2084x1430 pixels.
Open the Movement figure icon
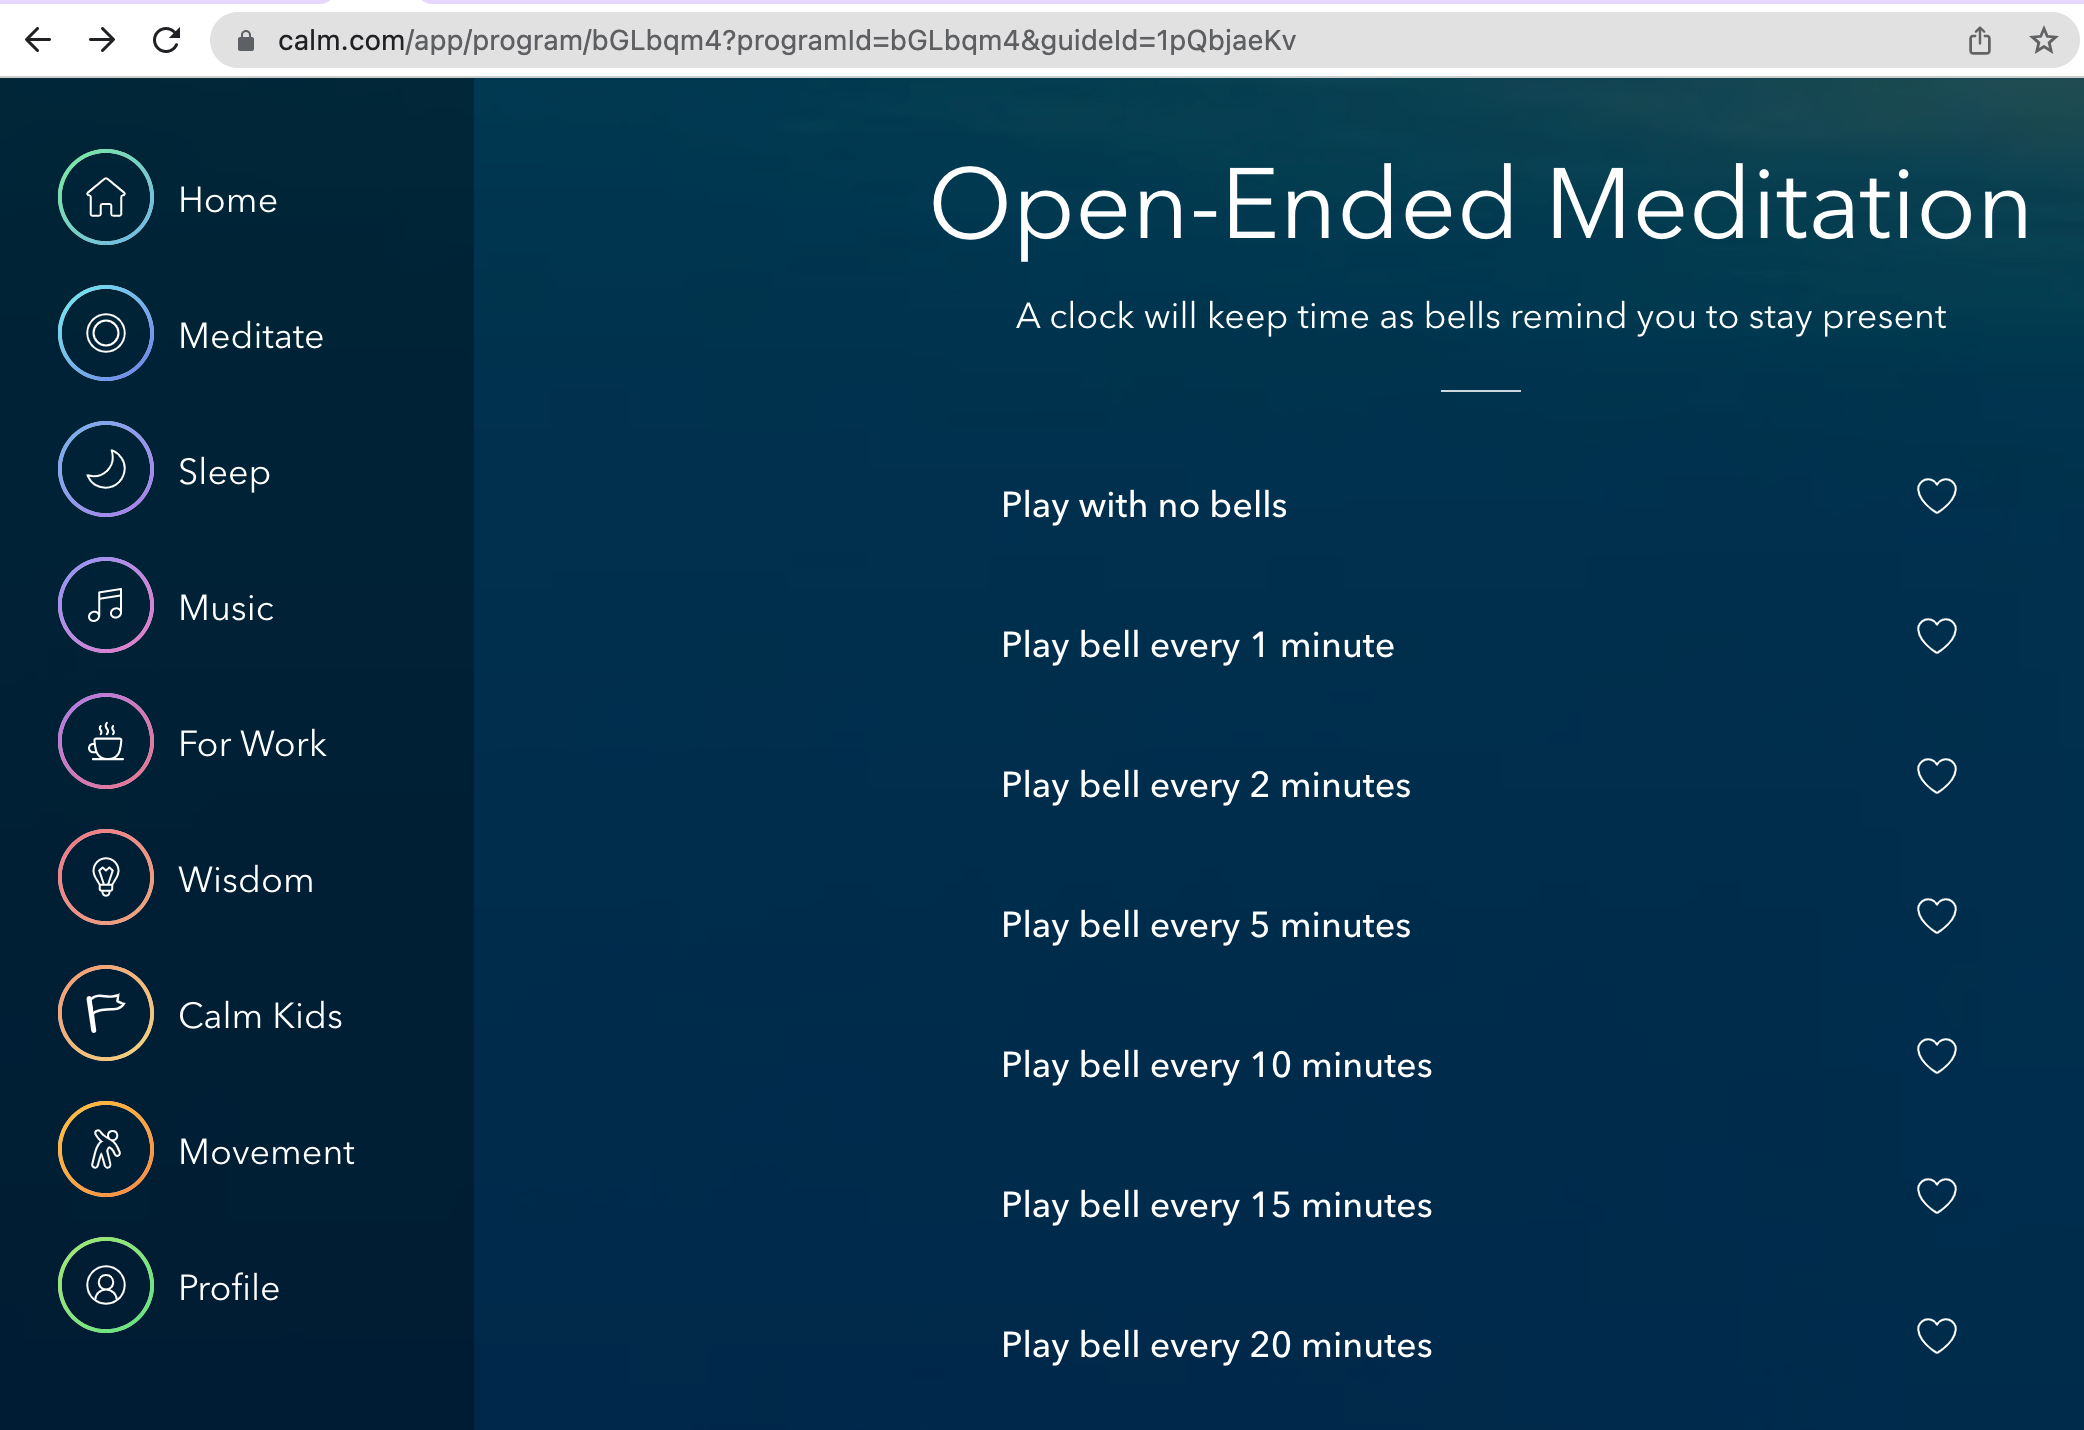point(106,1149)
